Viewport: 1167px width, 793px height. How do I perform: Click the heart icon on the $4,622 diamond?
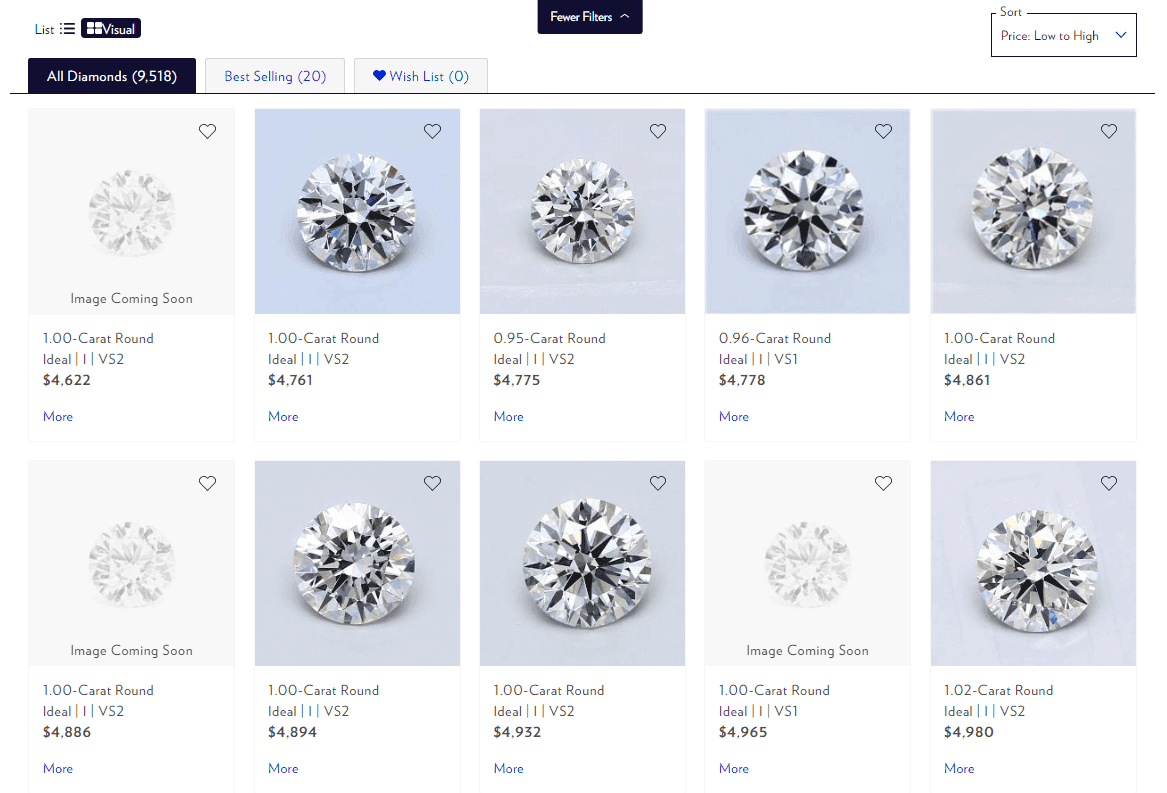pyautogui.click(x=207, y=131)
